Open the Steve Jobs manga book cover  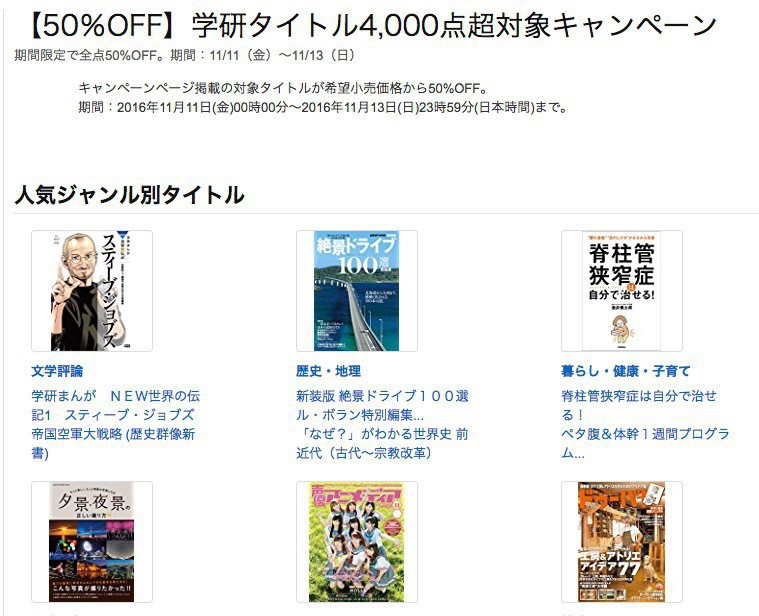tap(92, 291)
